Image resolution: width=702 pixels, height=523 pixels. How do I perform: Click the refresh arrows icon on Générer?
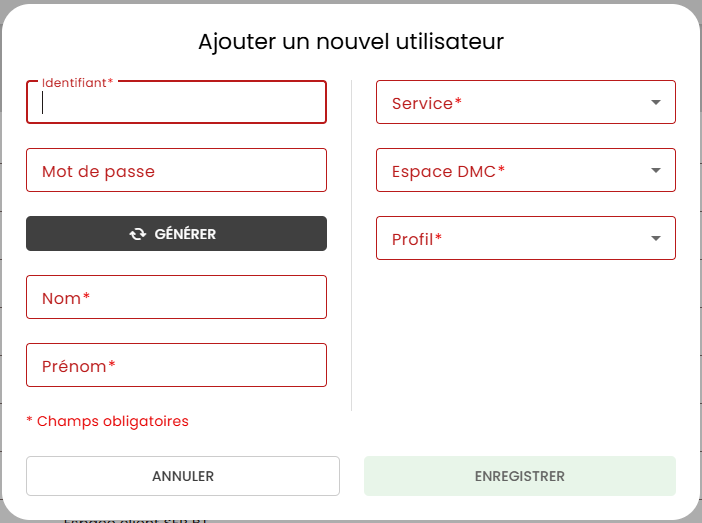(138, 234)
